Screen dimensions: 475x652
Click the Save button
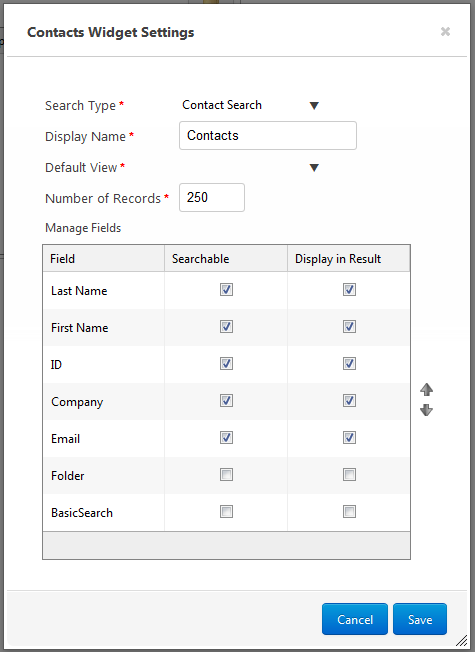coord(420,619)
